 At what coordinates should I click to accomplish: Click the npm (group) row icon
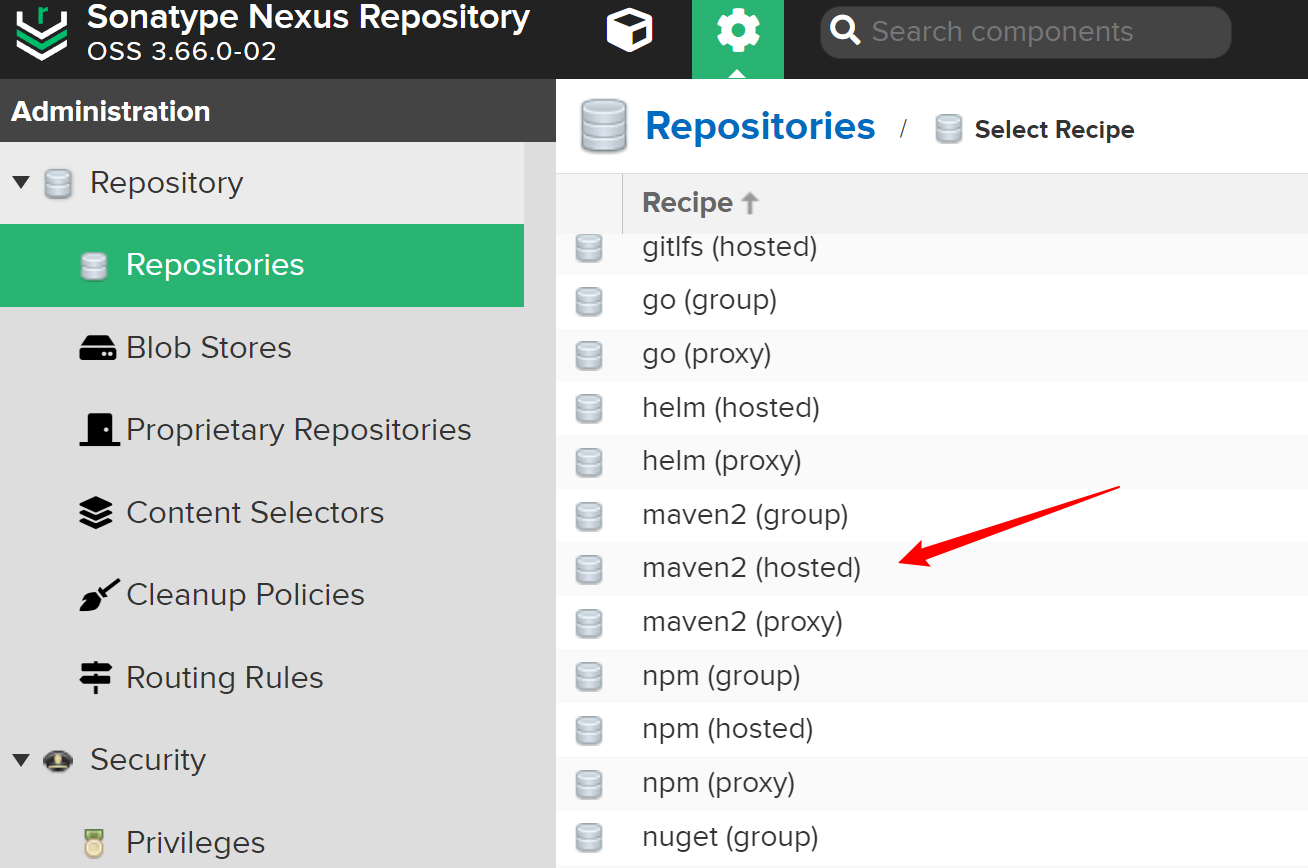coord(590,676)
